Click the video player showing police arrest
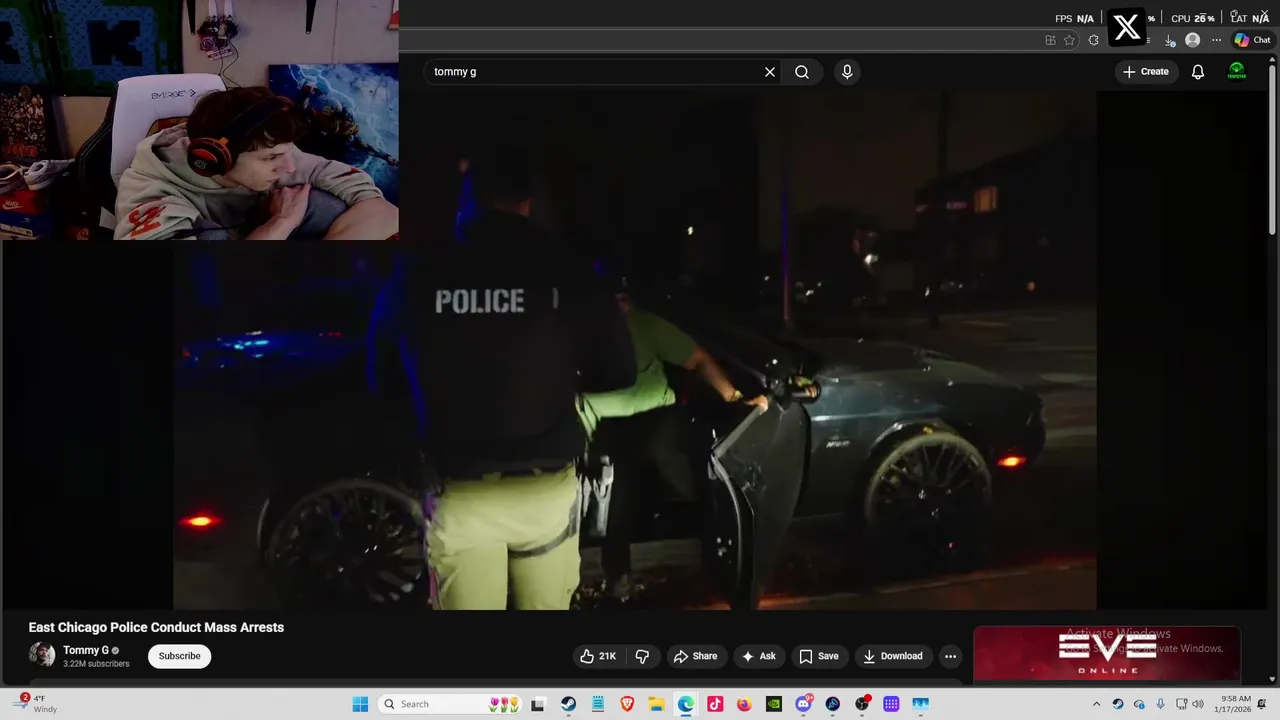Image resolution: width=1280 pixels, height=720 pixels. coord(635,350)
